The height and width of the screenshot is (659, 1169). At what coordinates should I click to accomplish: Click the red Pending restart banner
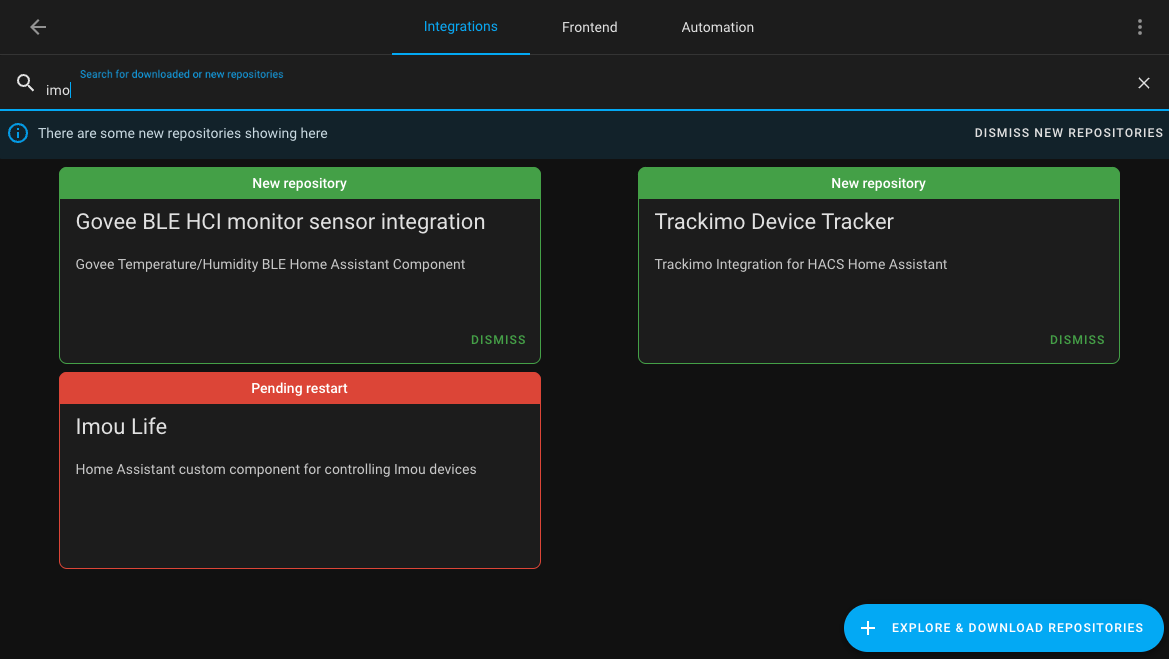pos(299,388)
